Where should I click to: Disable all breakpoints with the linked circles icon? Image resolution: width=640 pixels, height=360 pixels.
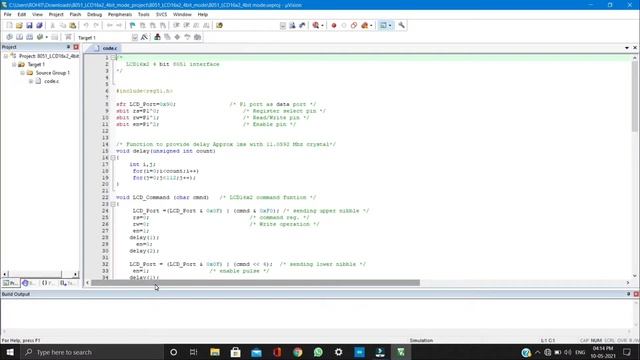click(354, 25)
